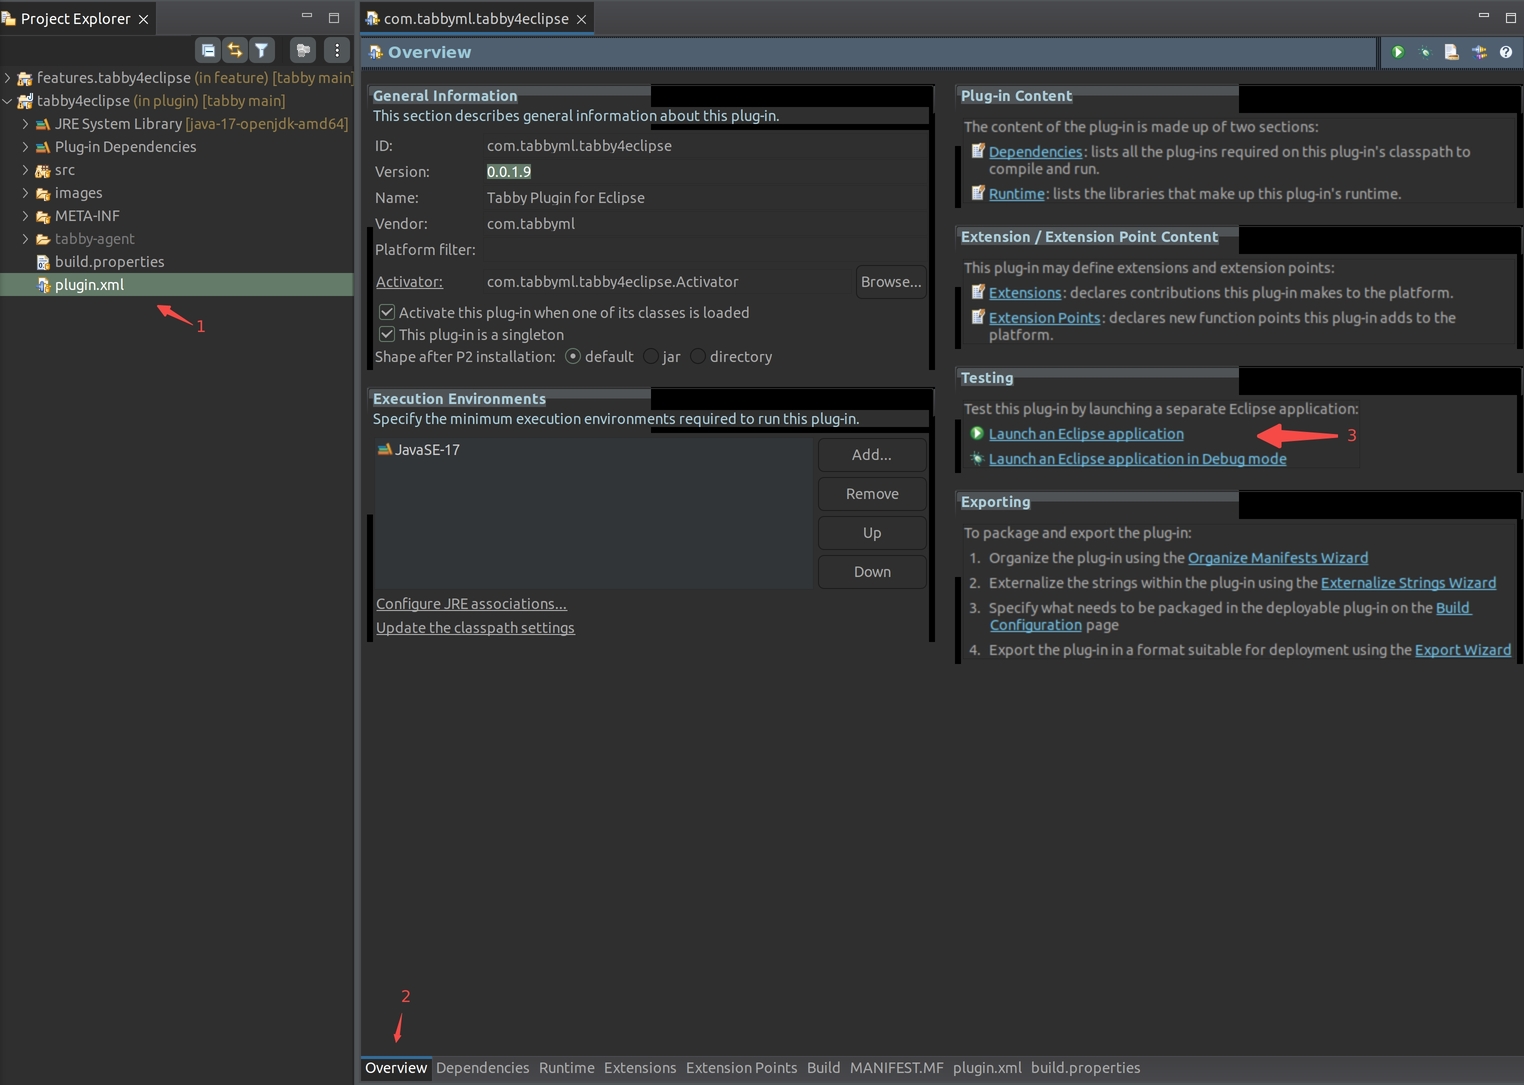The image size is (1524, 1085).
Task: Minimize the Project Explorer panel
Action: pos(307,17)
